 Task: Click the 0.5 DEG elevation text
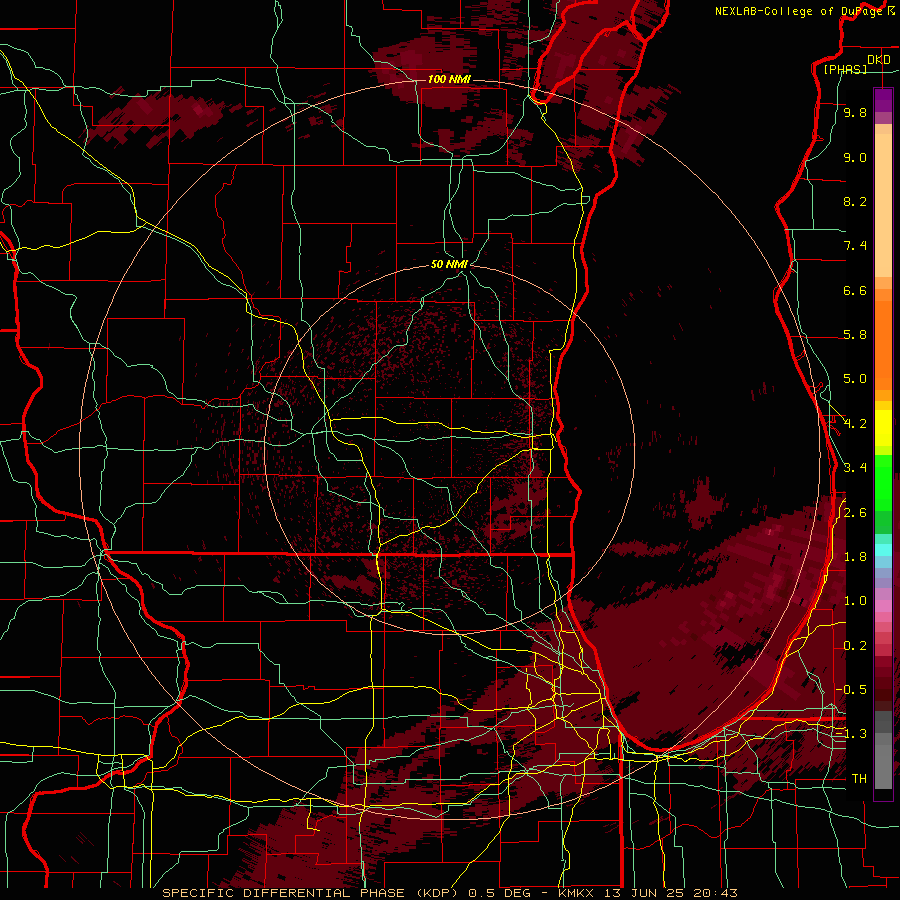[x=501, y=893]
